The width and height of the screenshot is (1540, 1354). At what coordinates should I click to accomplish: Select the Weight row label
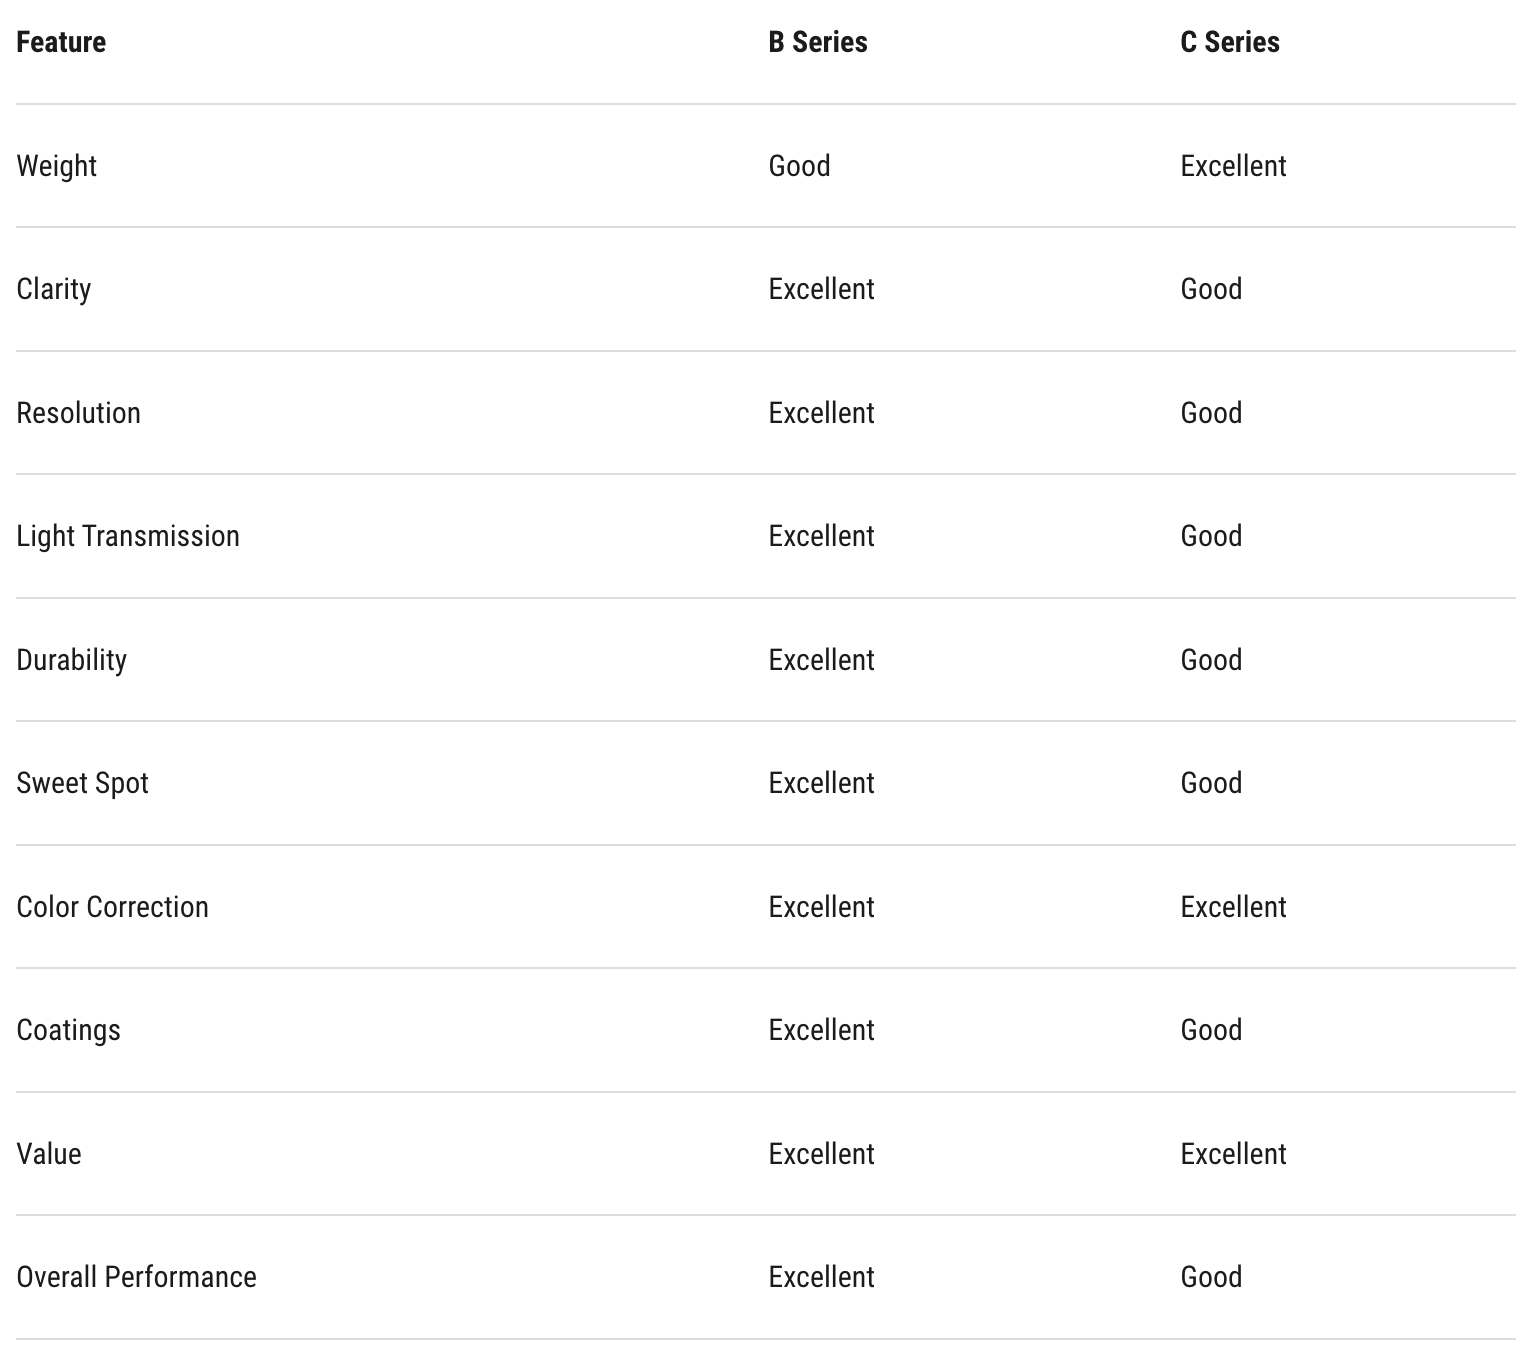[x=57, y=166]
